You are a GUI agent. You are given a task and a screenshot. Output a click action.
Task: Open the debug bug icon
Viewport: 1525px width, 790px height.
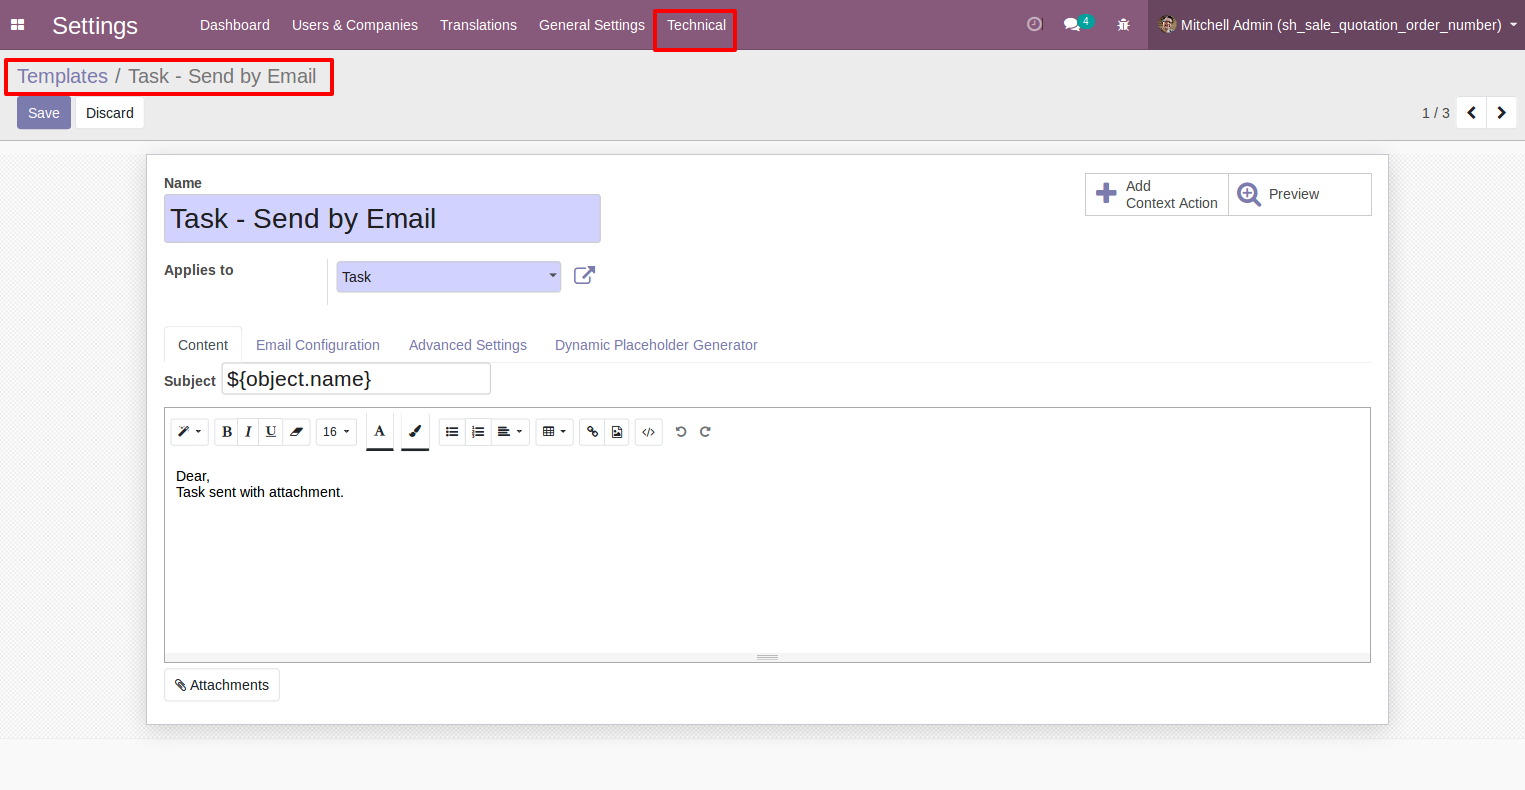tap(1123, 25)
